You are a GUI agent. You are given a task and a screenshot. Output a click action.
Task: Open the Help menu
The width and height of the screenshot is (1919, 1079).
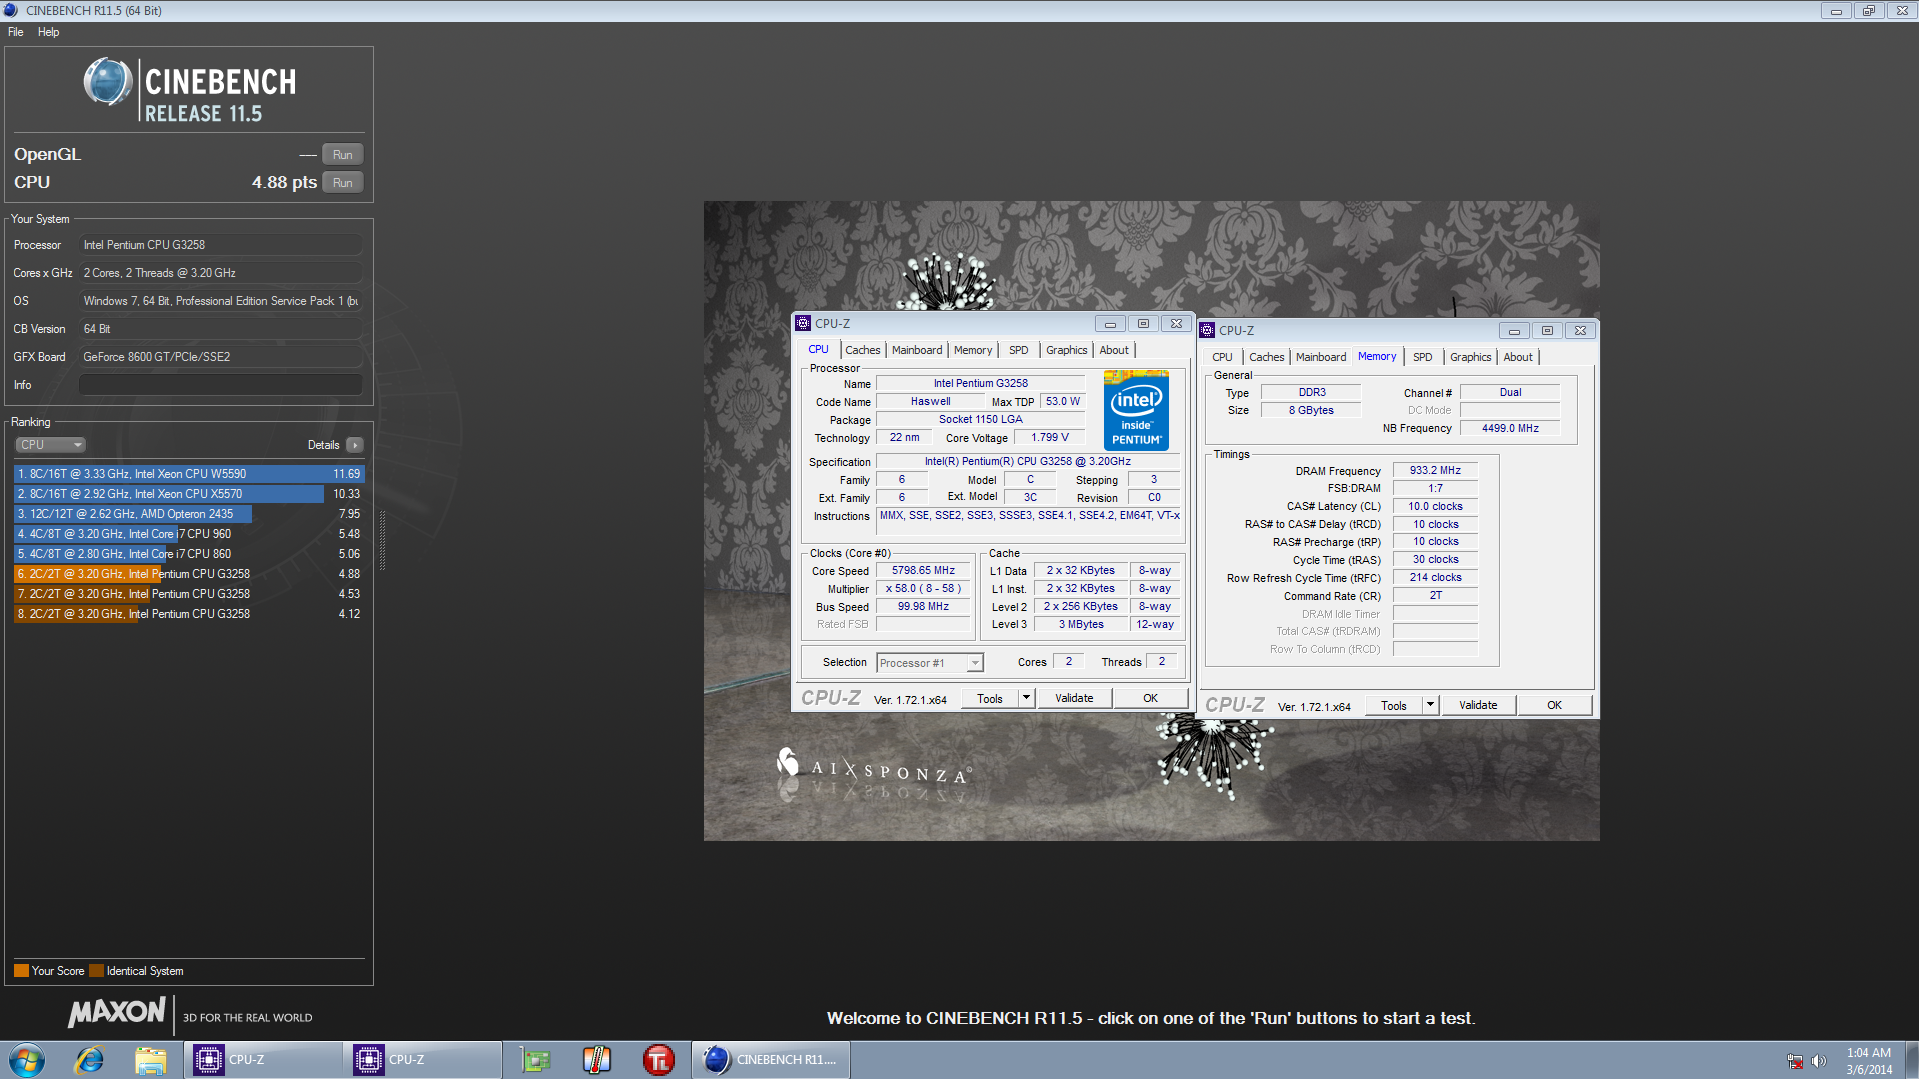pos(48,32)
